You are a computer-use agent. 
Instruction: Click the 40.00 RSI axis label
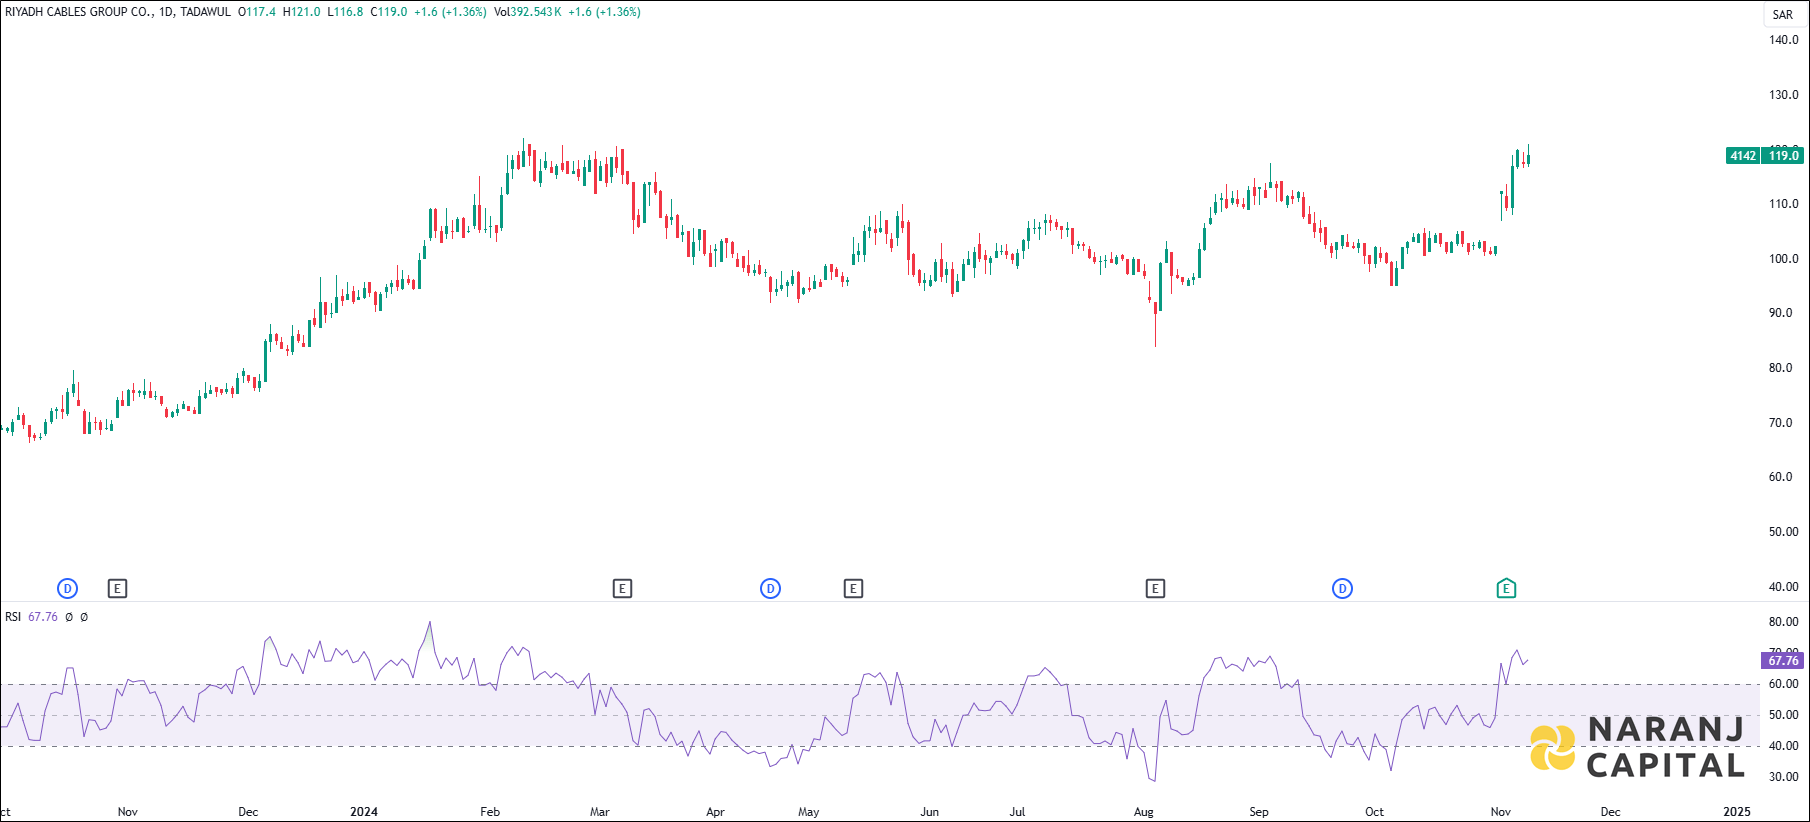tap(1784, 746)
